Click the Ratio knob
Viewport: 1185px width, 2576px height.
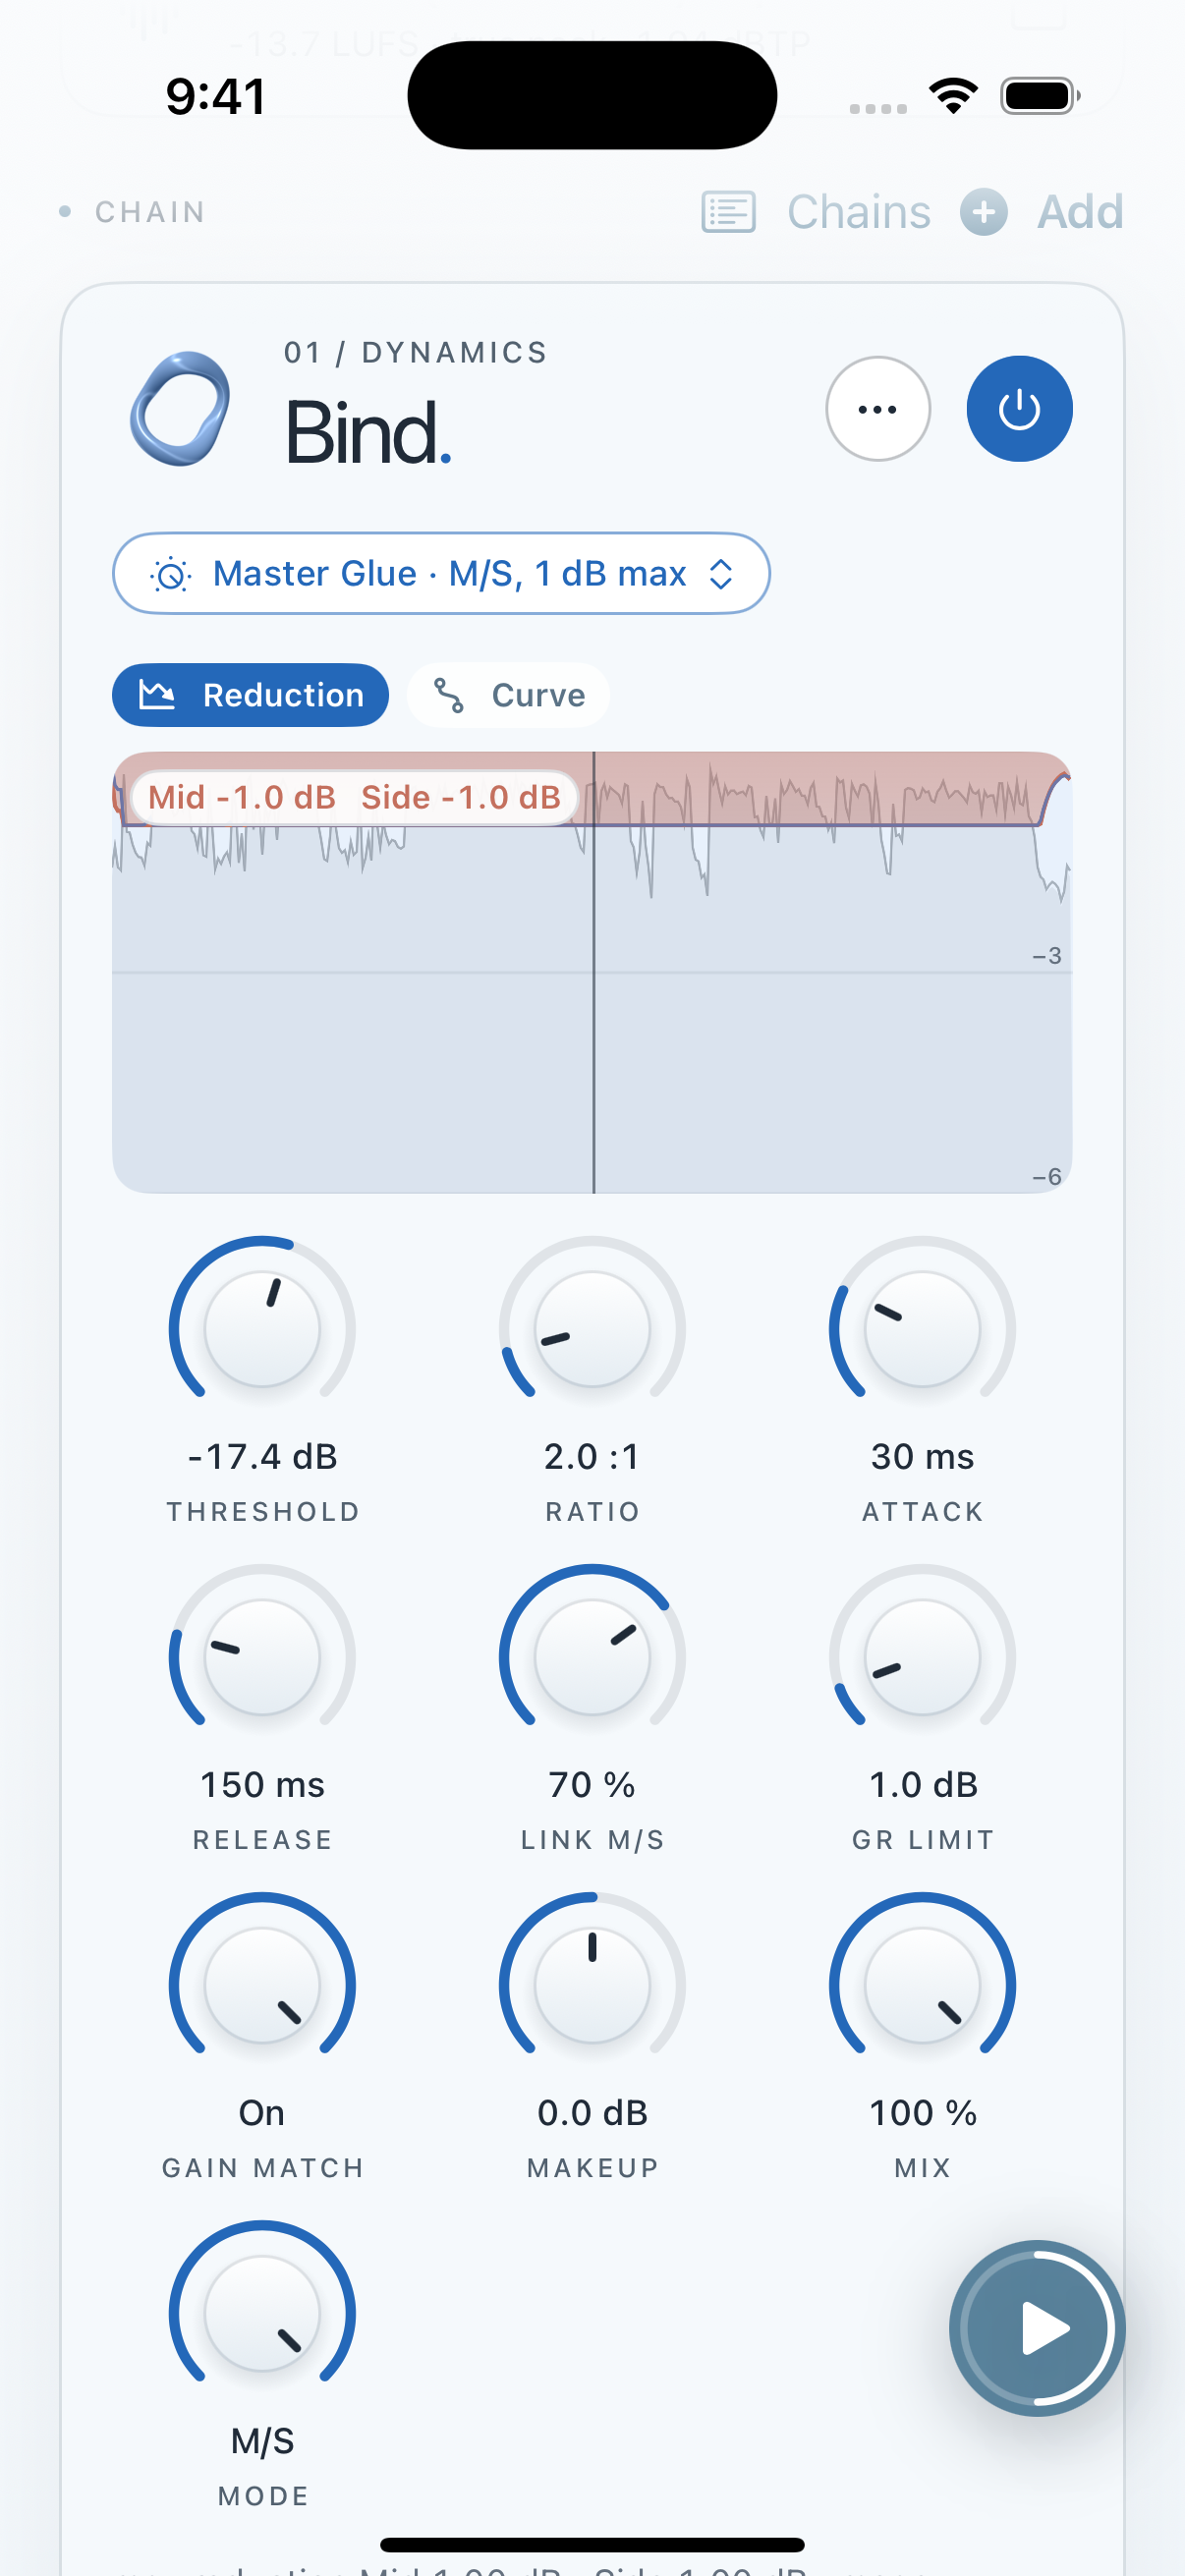[592, 1329]
